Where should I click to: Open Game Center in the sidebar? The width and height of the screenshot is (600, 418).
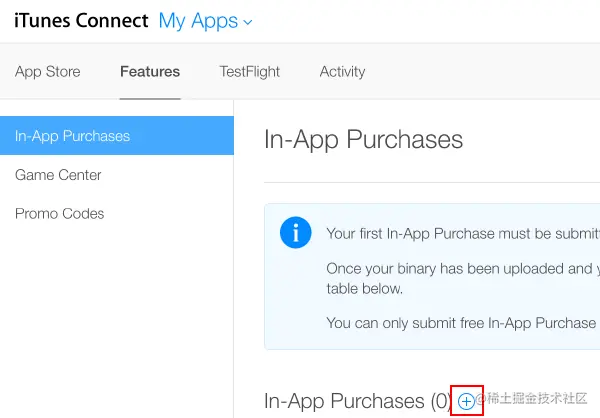pyautogui.click(x=58, y=175)
